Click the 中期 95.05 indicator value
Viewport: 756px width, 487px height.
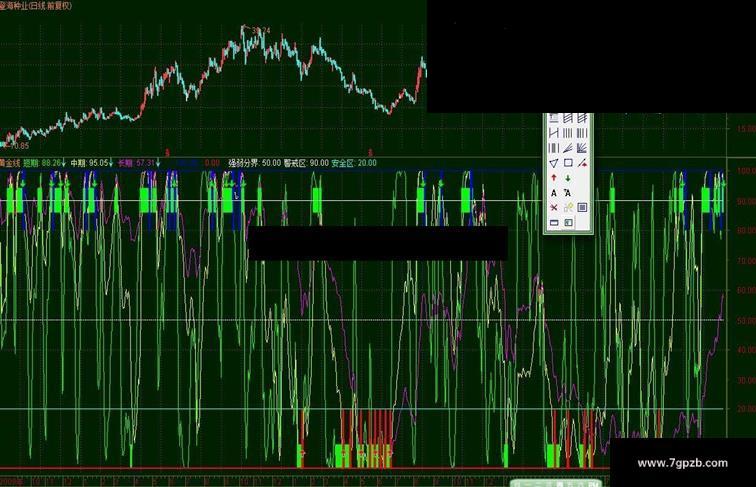tap(92, 163)
